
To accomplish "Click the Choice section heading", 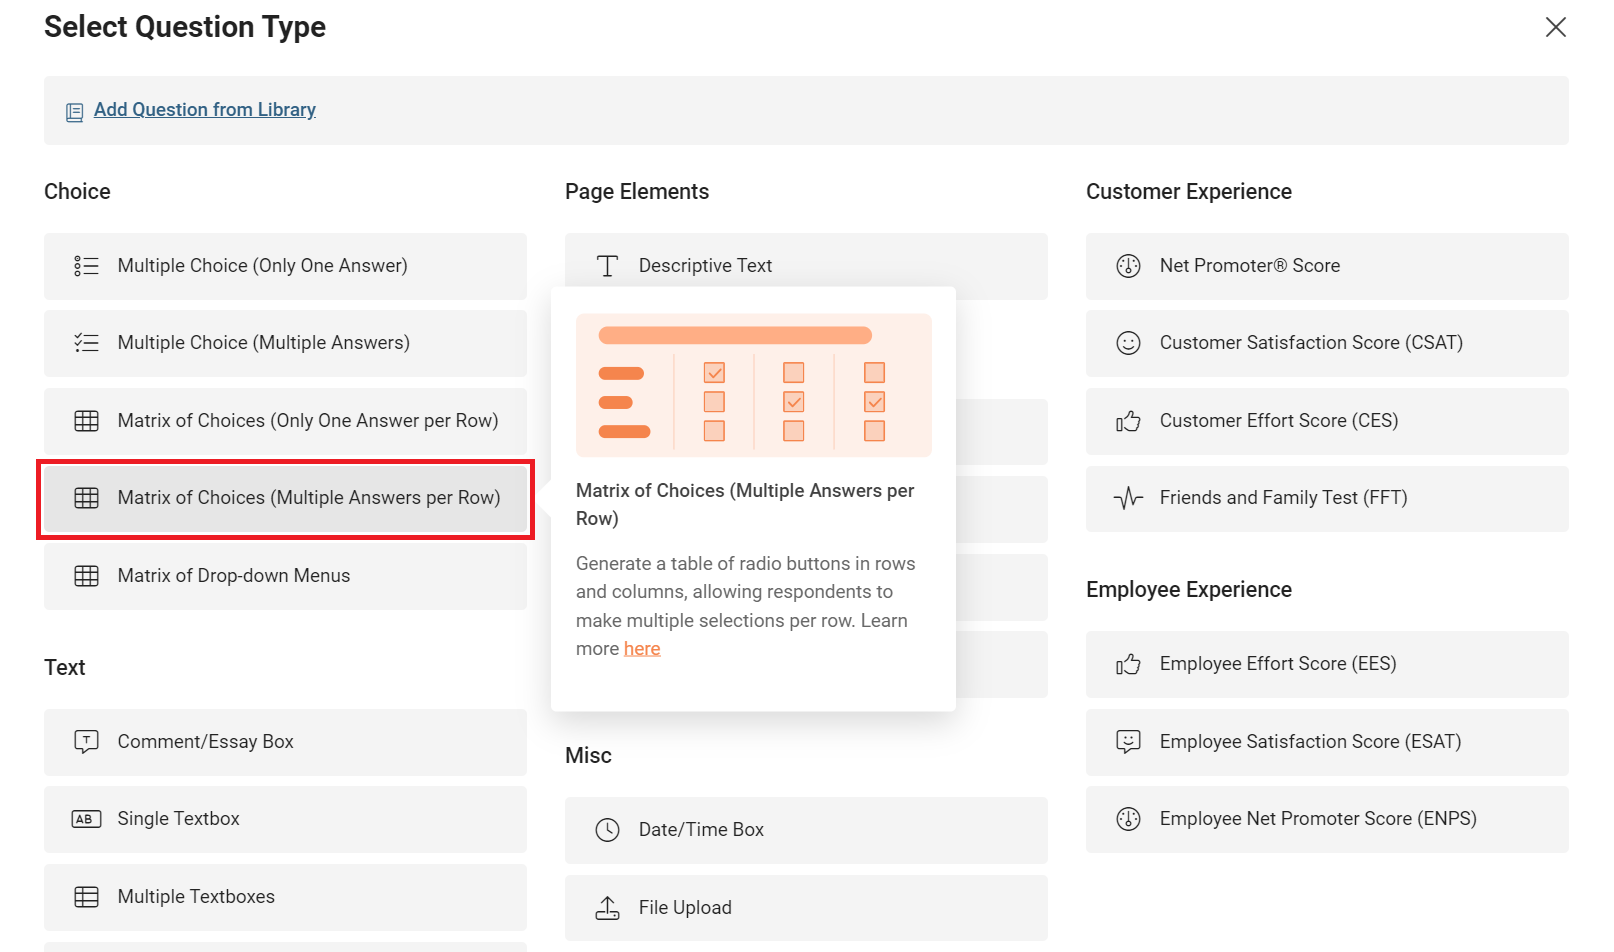I will (x=77, y=192).
